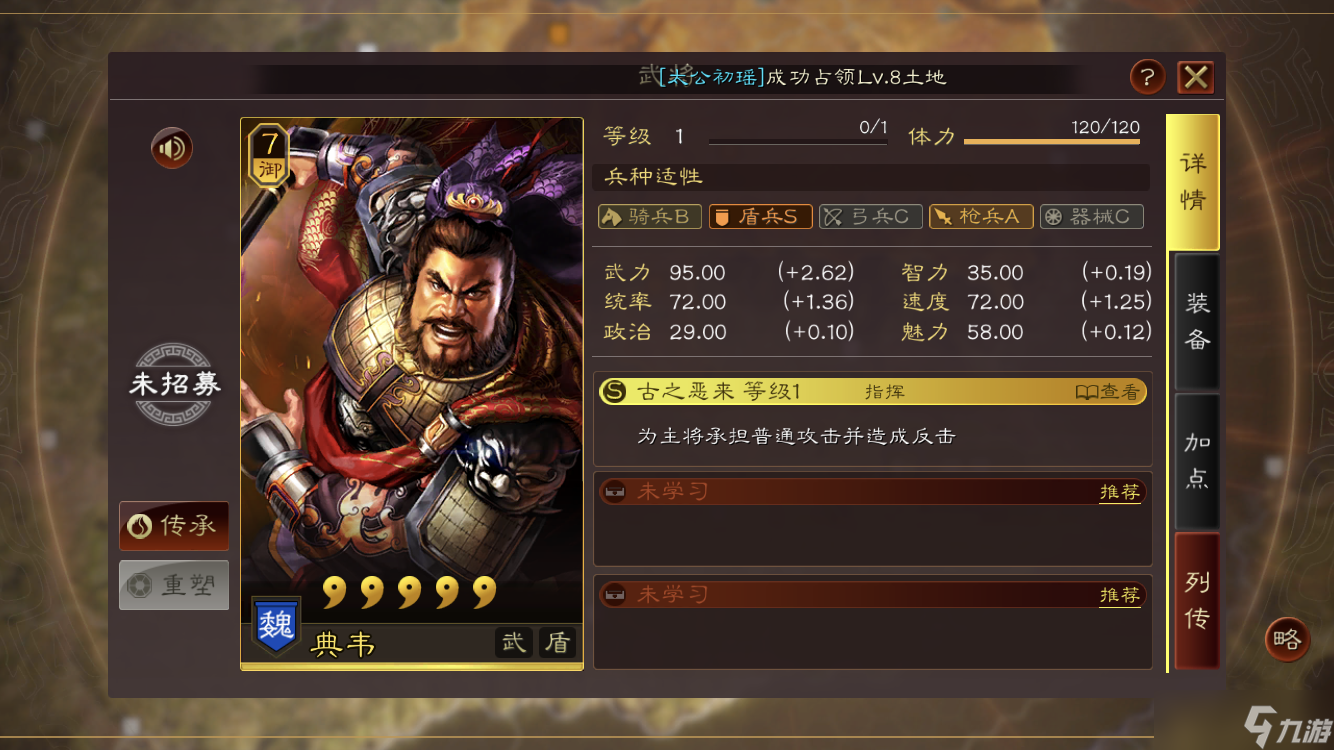
Task: Switch to the 装备 equipment tab
Action: pos(1197,322)
